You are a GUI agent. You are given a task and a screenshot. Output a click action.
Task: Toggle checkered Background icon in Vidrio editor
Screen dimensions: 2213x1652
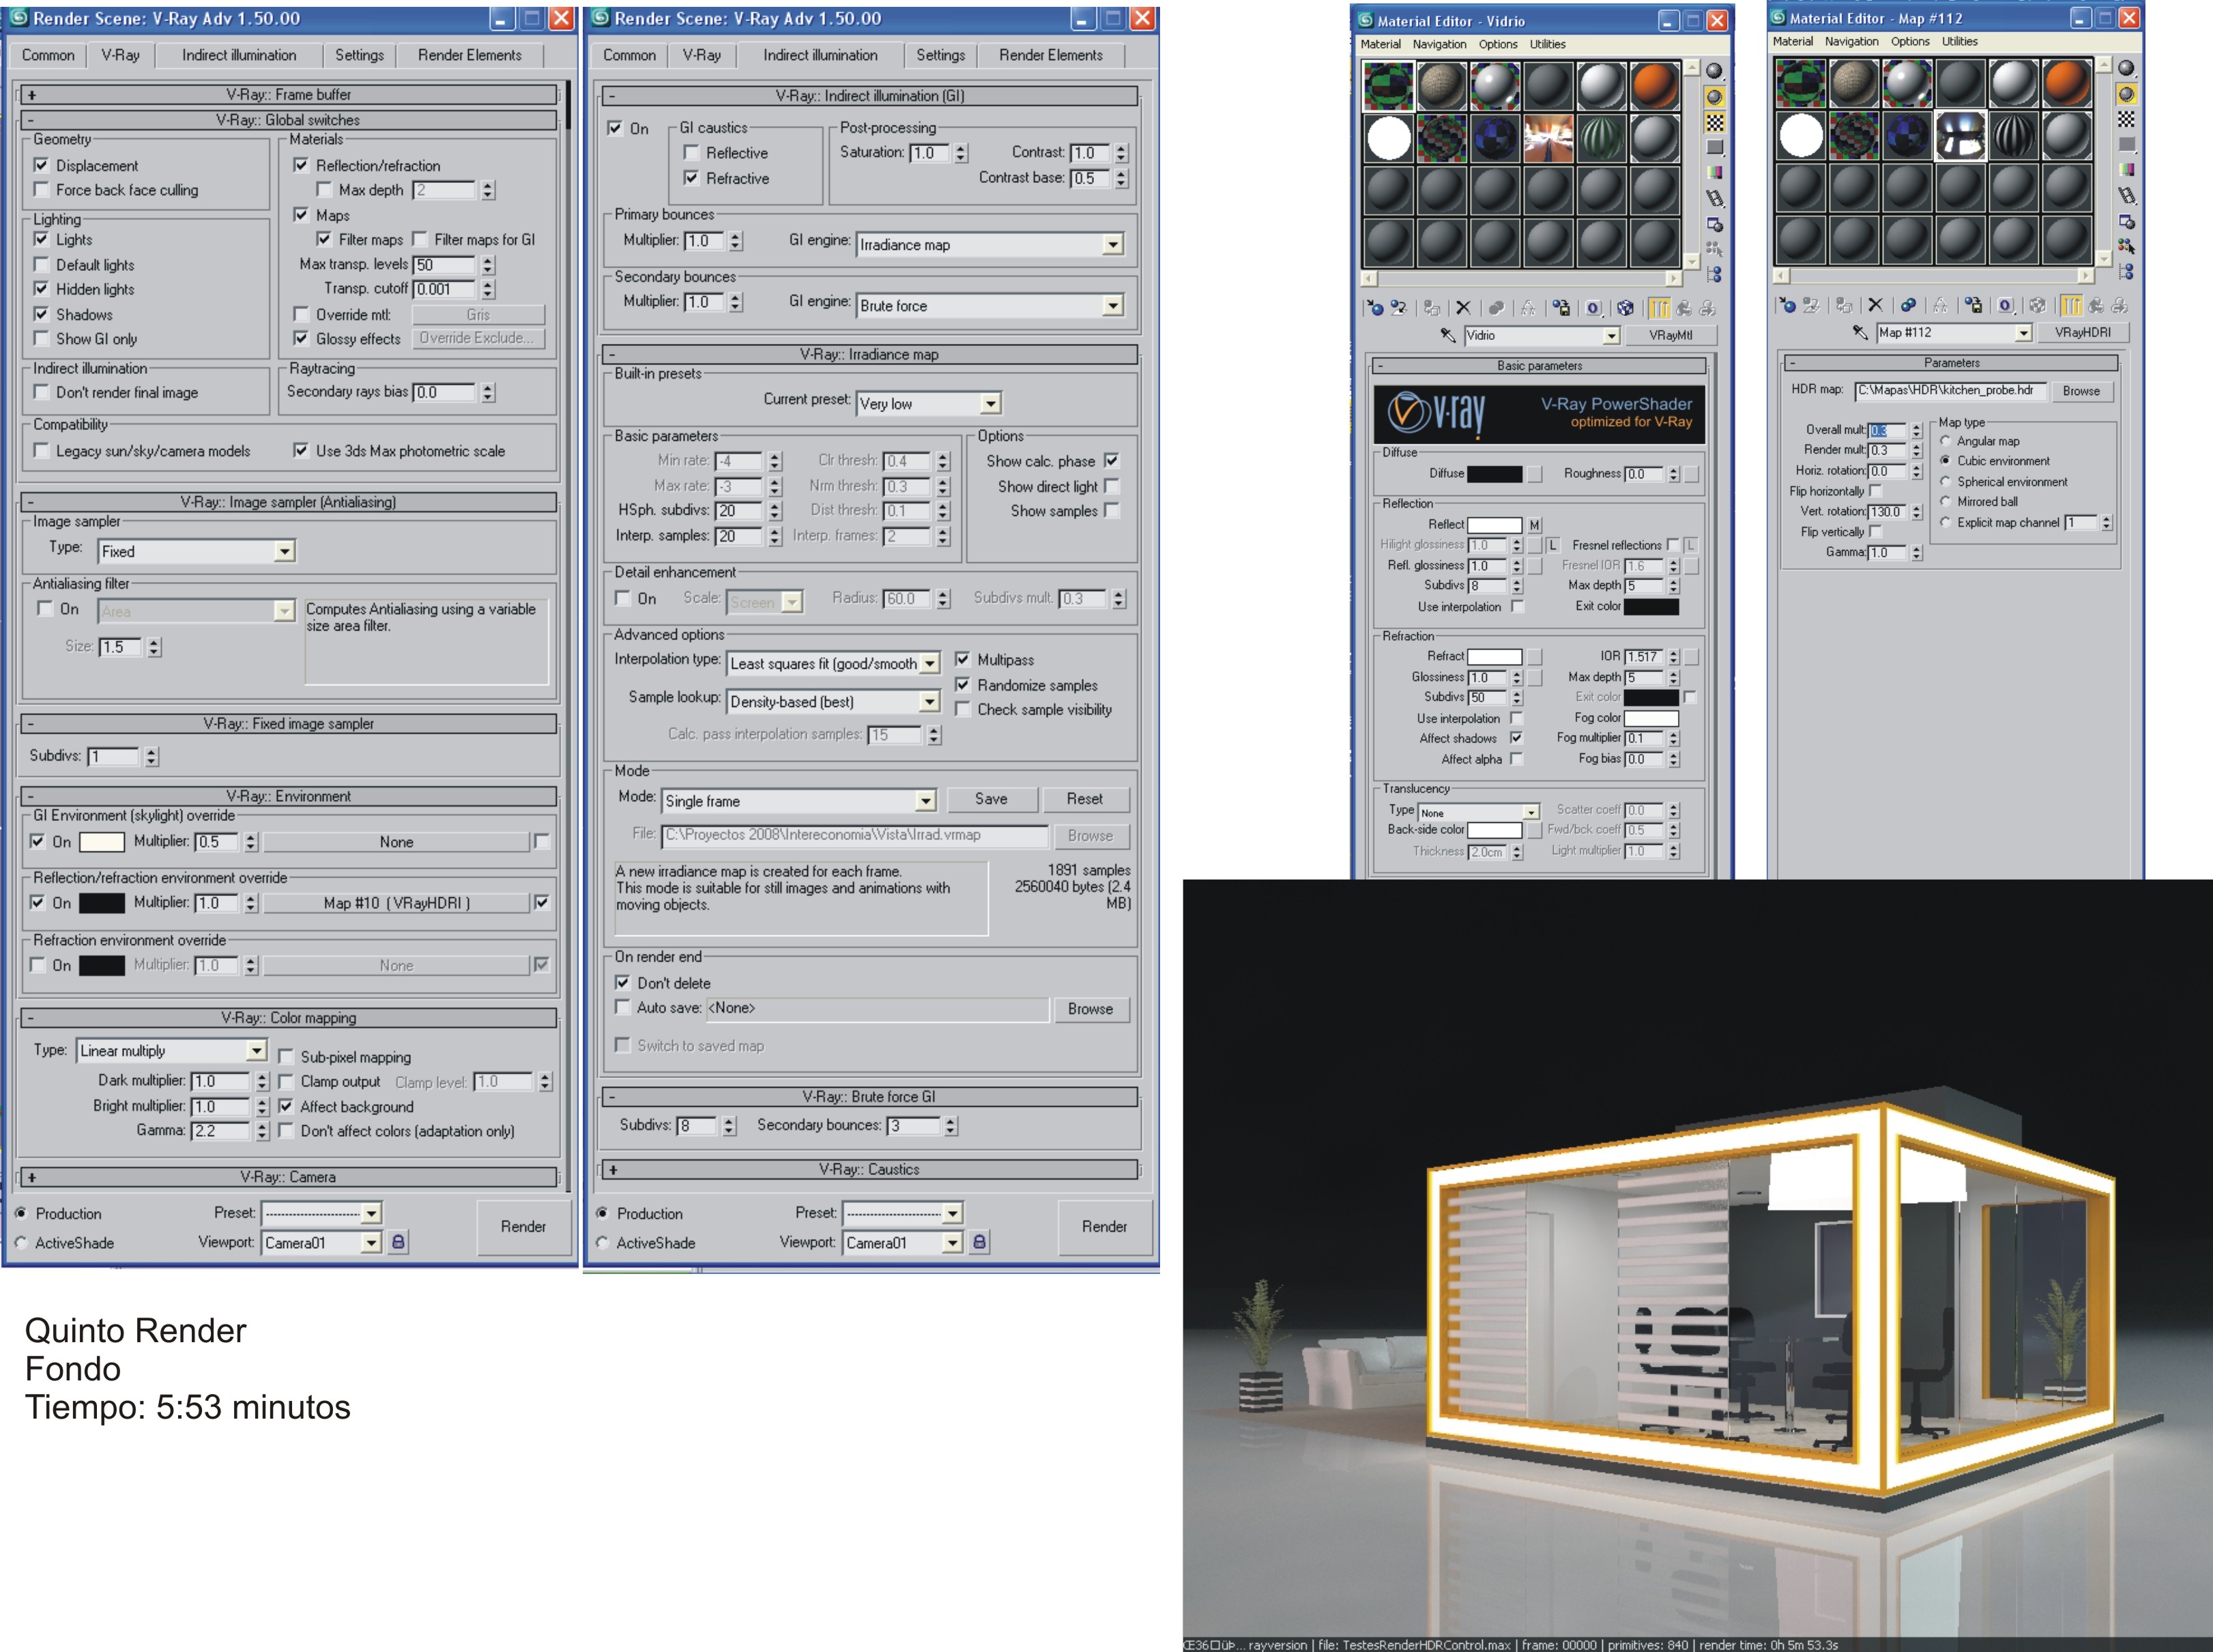click(x=1714, y=122)
